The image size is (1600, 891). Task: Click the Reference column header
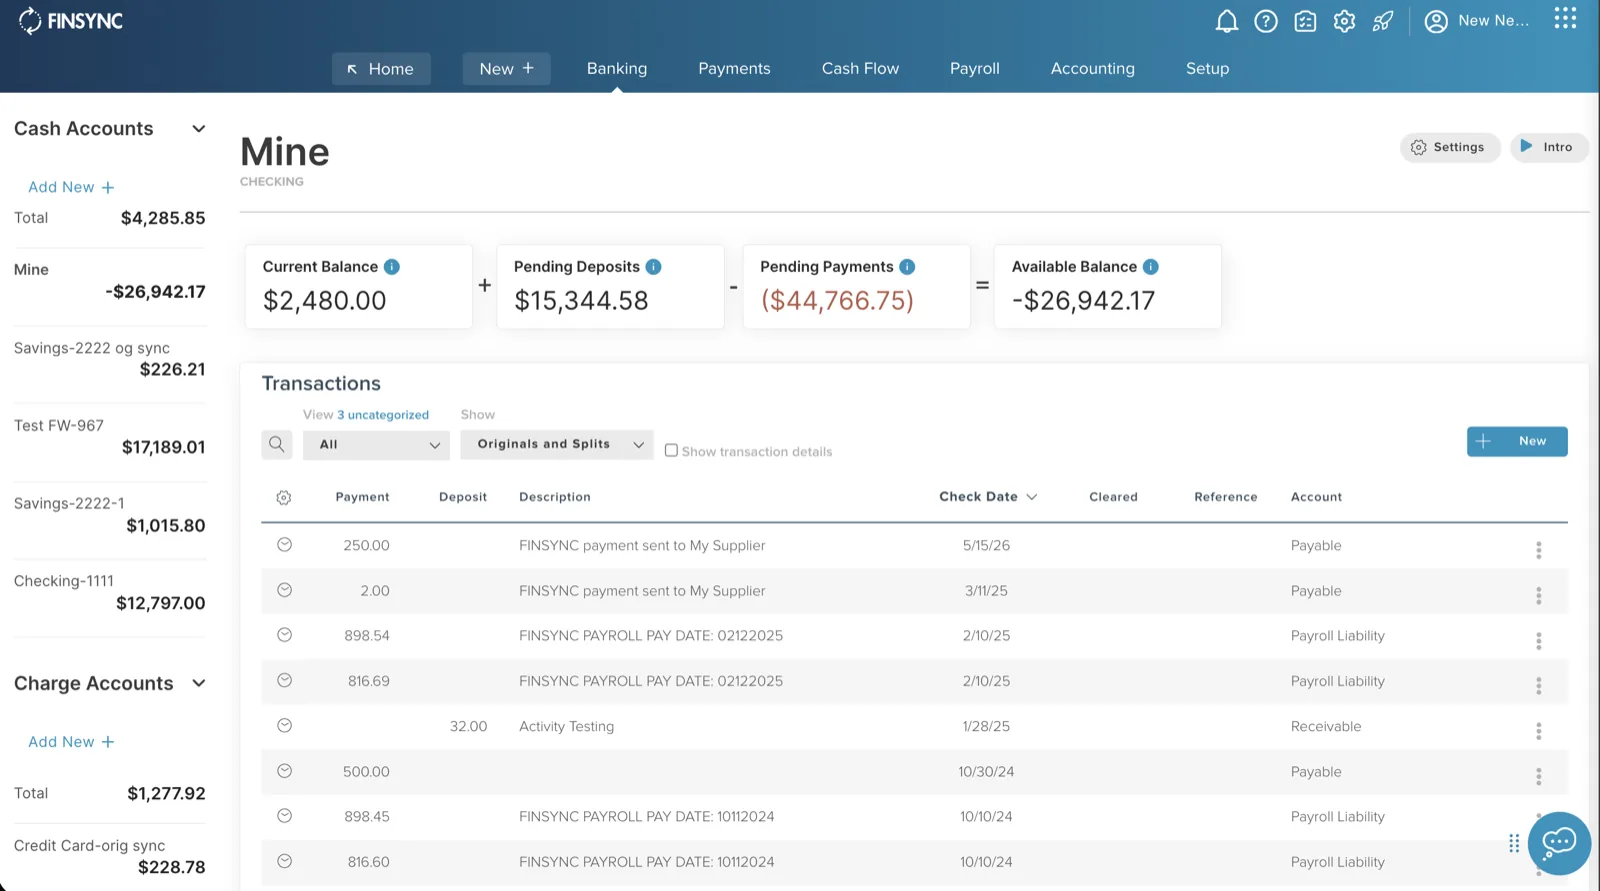(1226, 497)
